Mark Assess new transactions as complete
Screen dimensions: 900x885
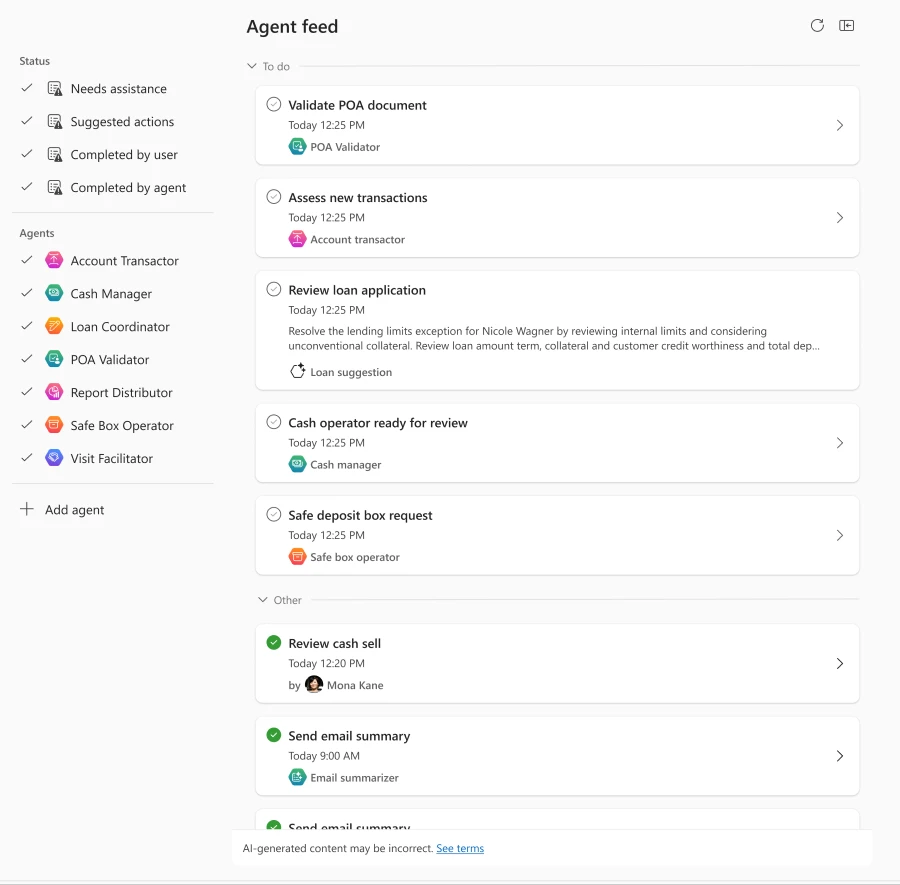click(x=273, y=196)
